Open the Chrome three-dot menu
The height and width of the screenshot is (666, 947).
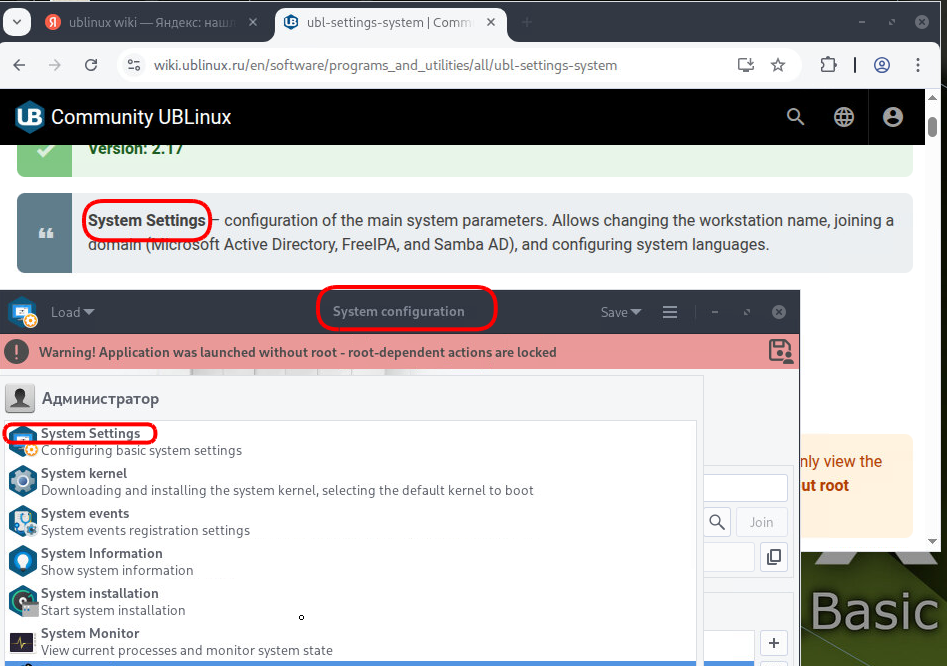(x=918, y=65)
